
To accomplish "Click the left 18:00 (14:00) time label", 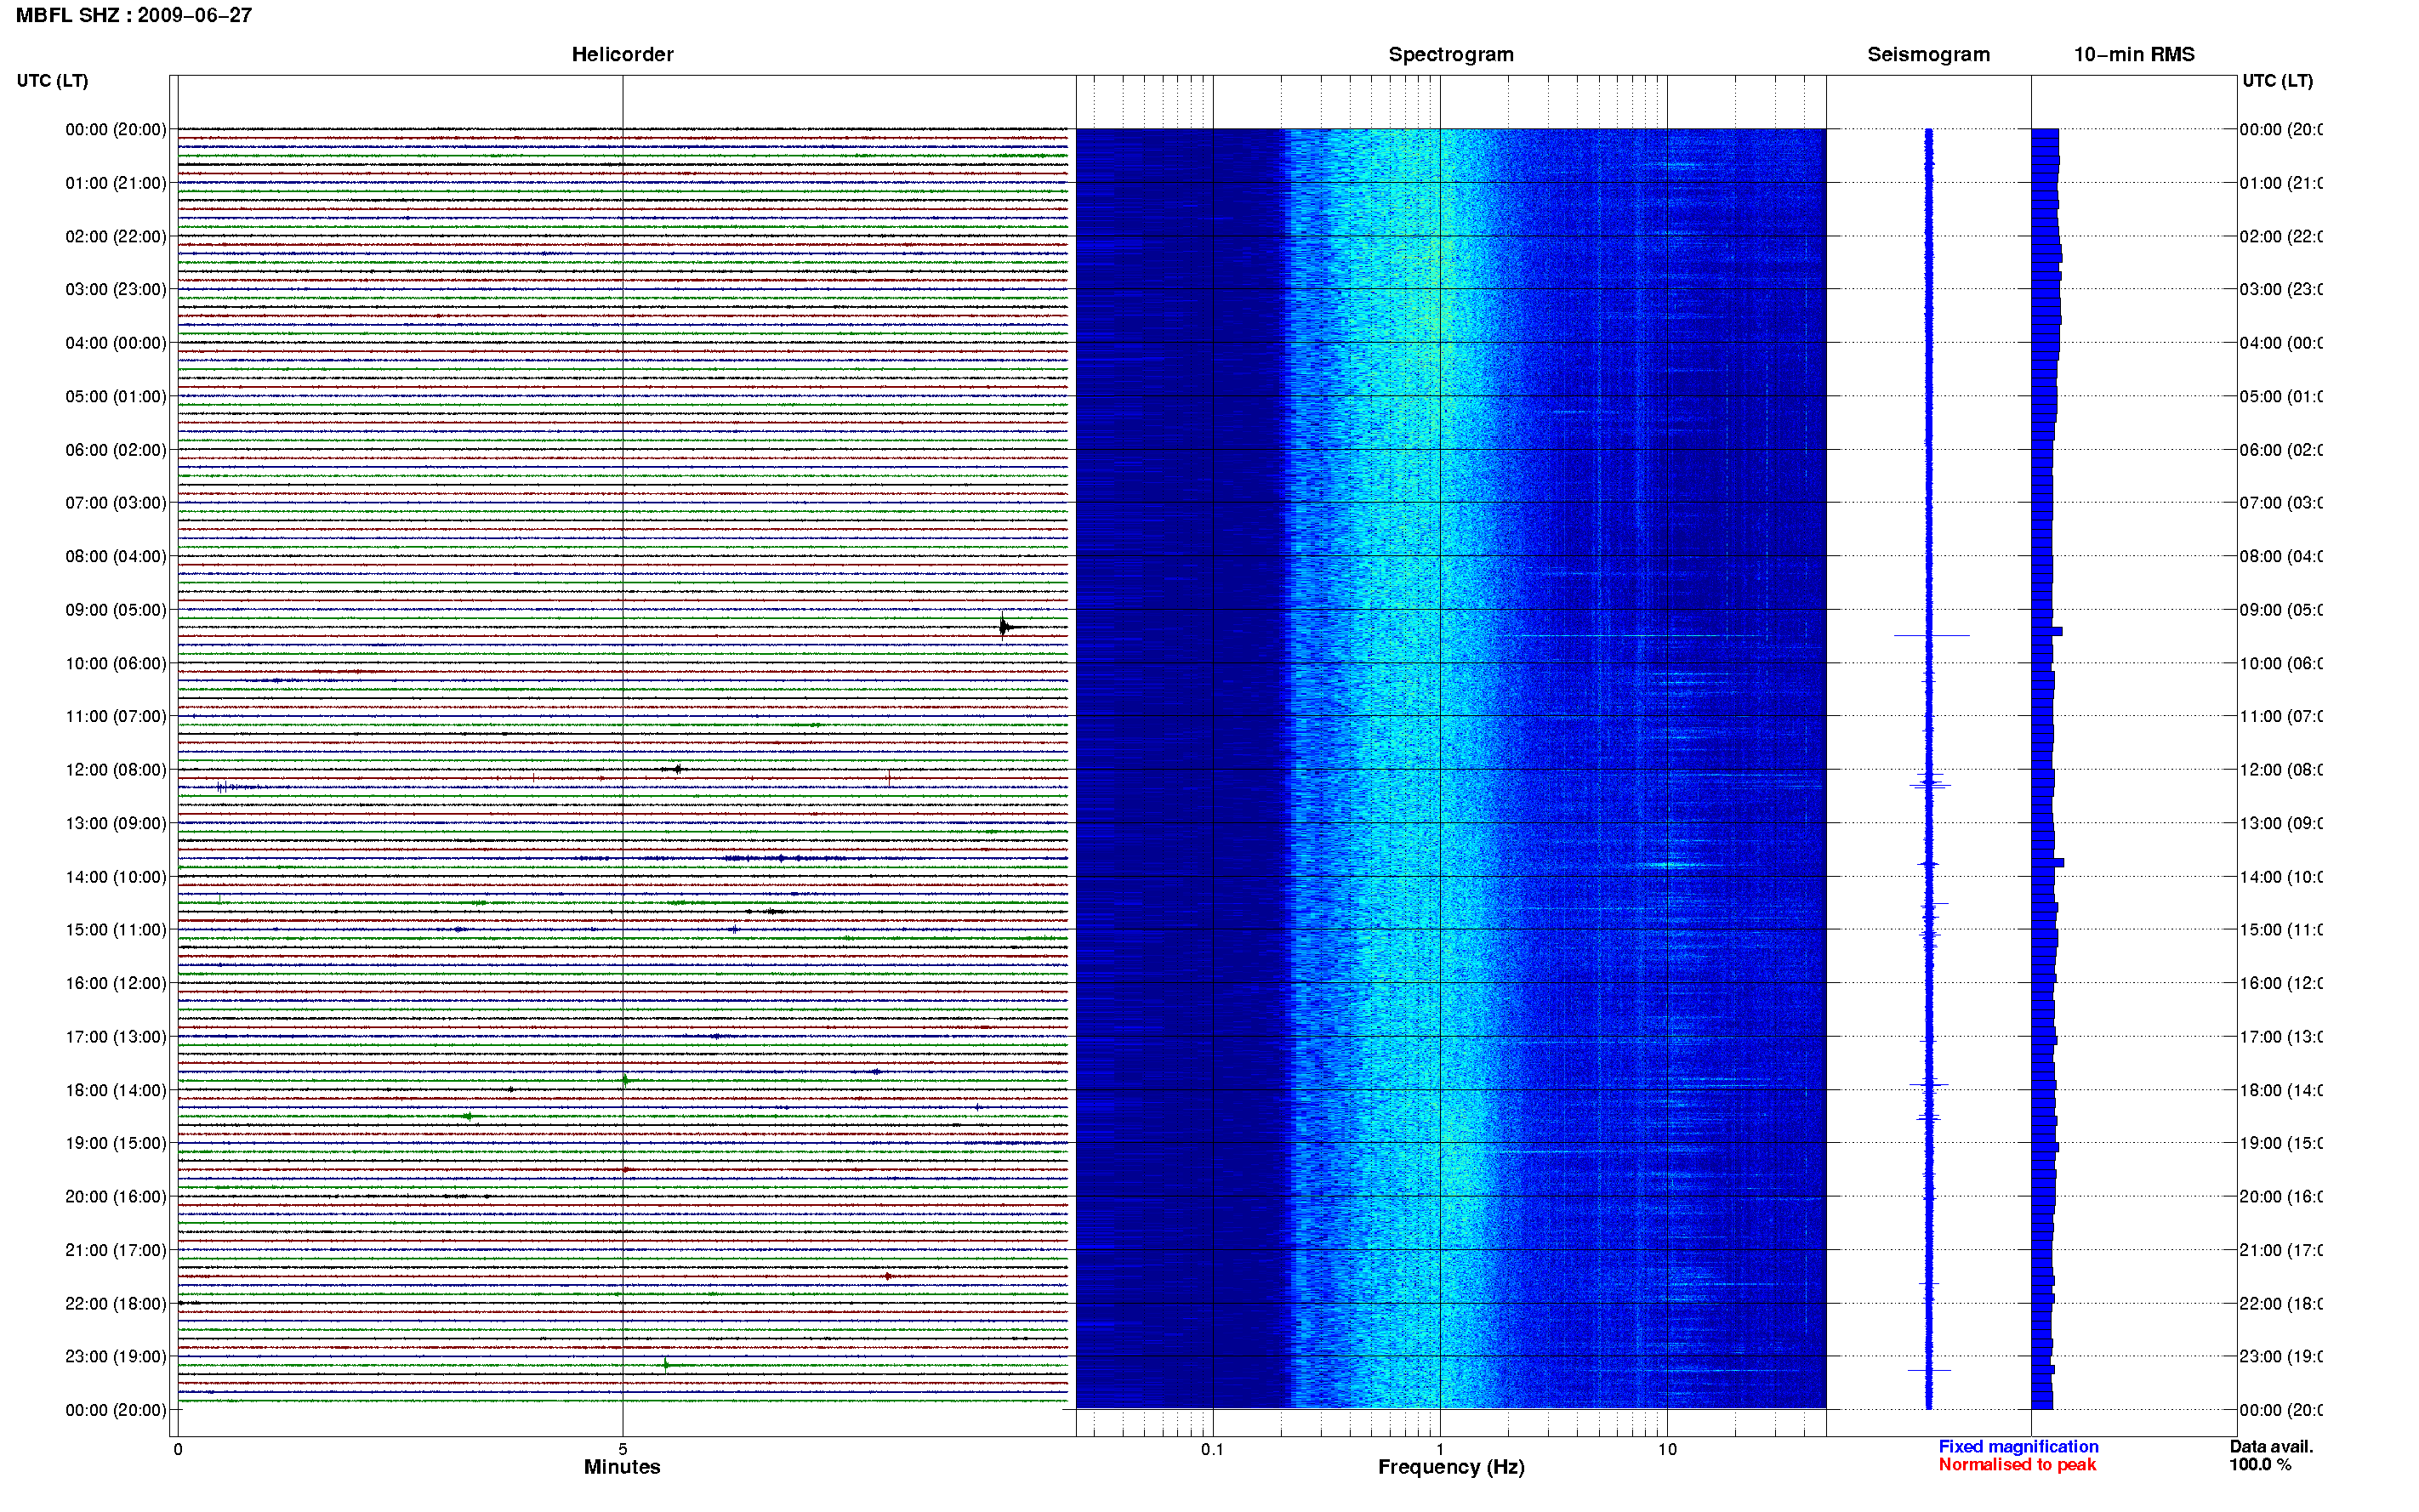I will pos(116,1090).
